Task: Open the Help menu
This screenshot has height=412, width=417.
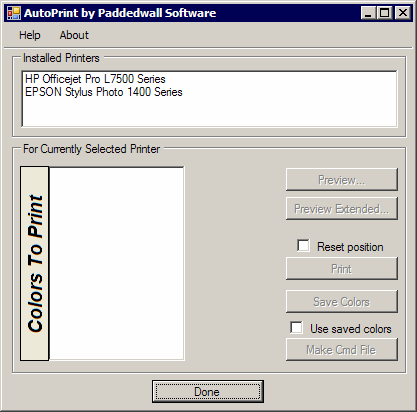Action: pyautogui.click(x=30, y=35)
